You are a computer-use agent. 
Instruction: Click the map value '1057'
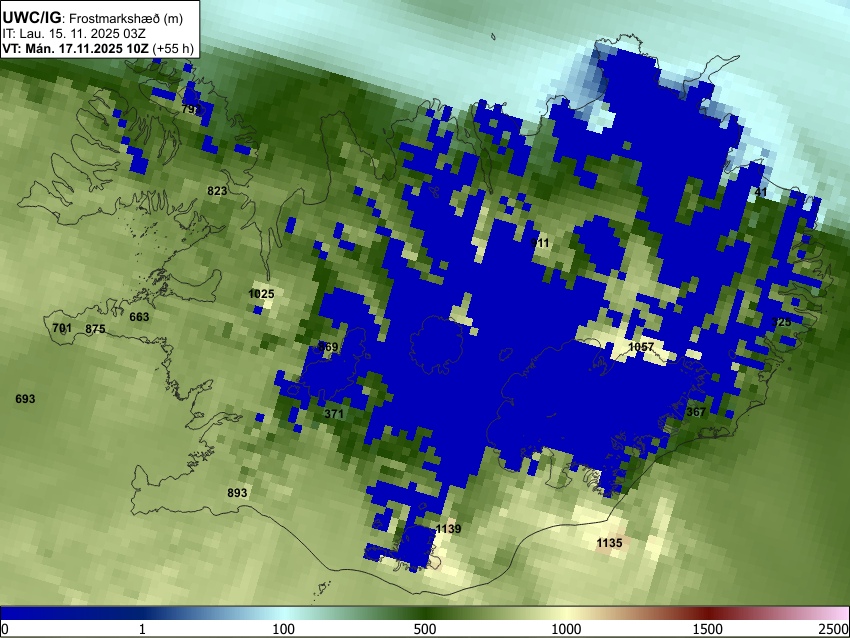(x=641, y=346)
